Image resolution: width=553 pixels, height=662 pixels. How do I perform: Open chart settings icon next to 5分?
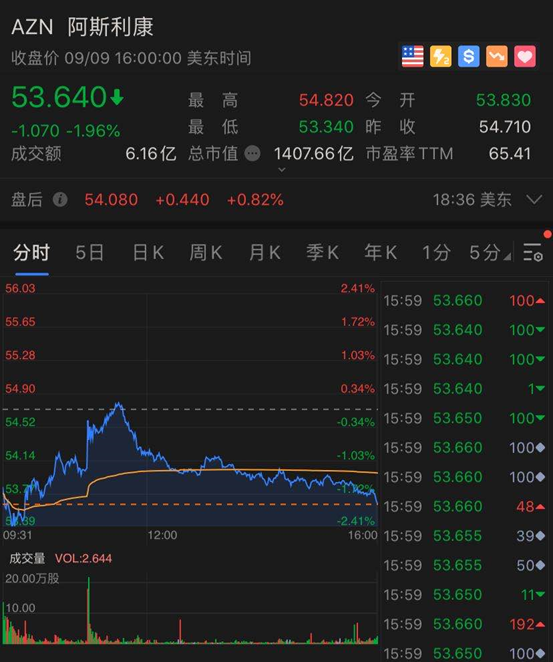tap(533, 252)
